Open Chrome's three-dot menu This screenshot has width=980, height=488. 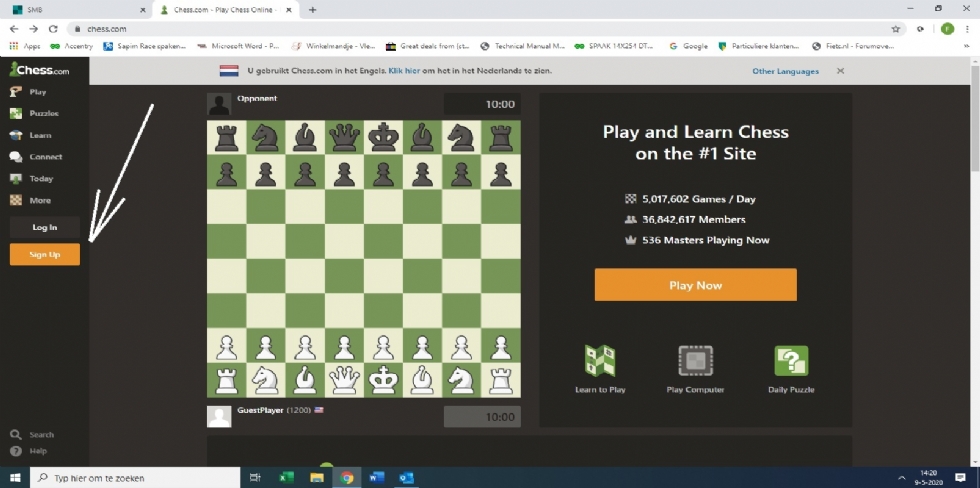pos(968,29)
